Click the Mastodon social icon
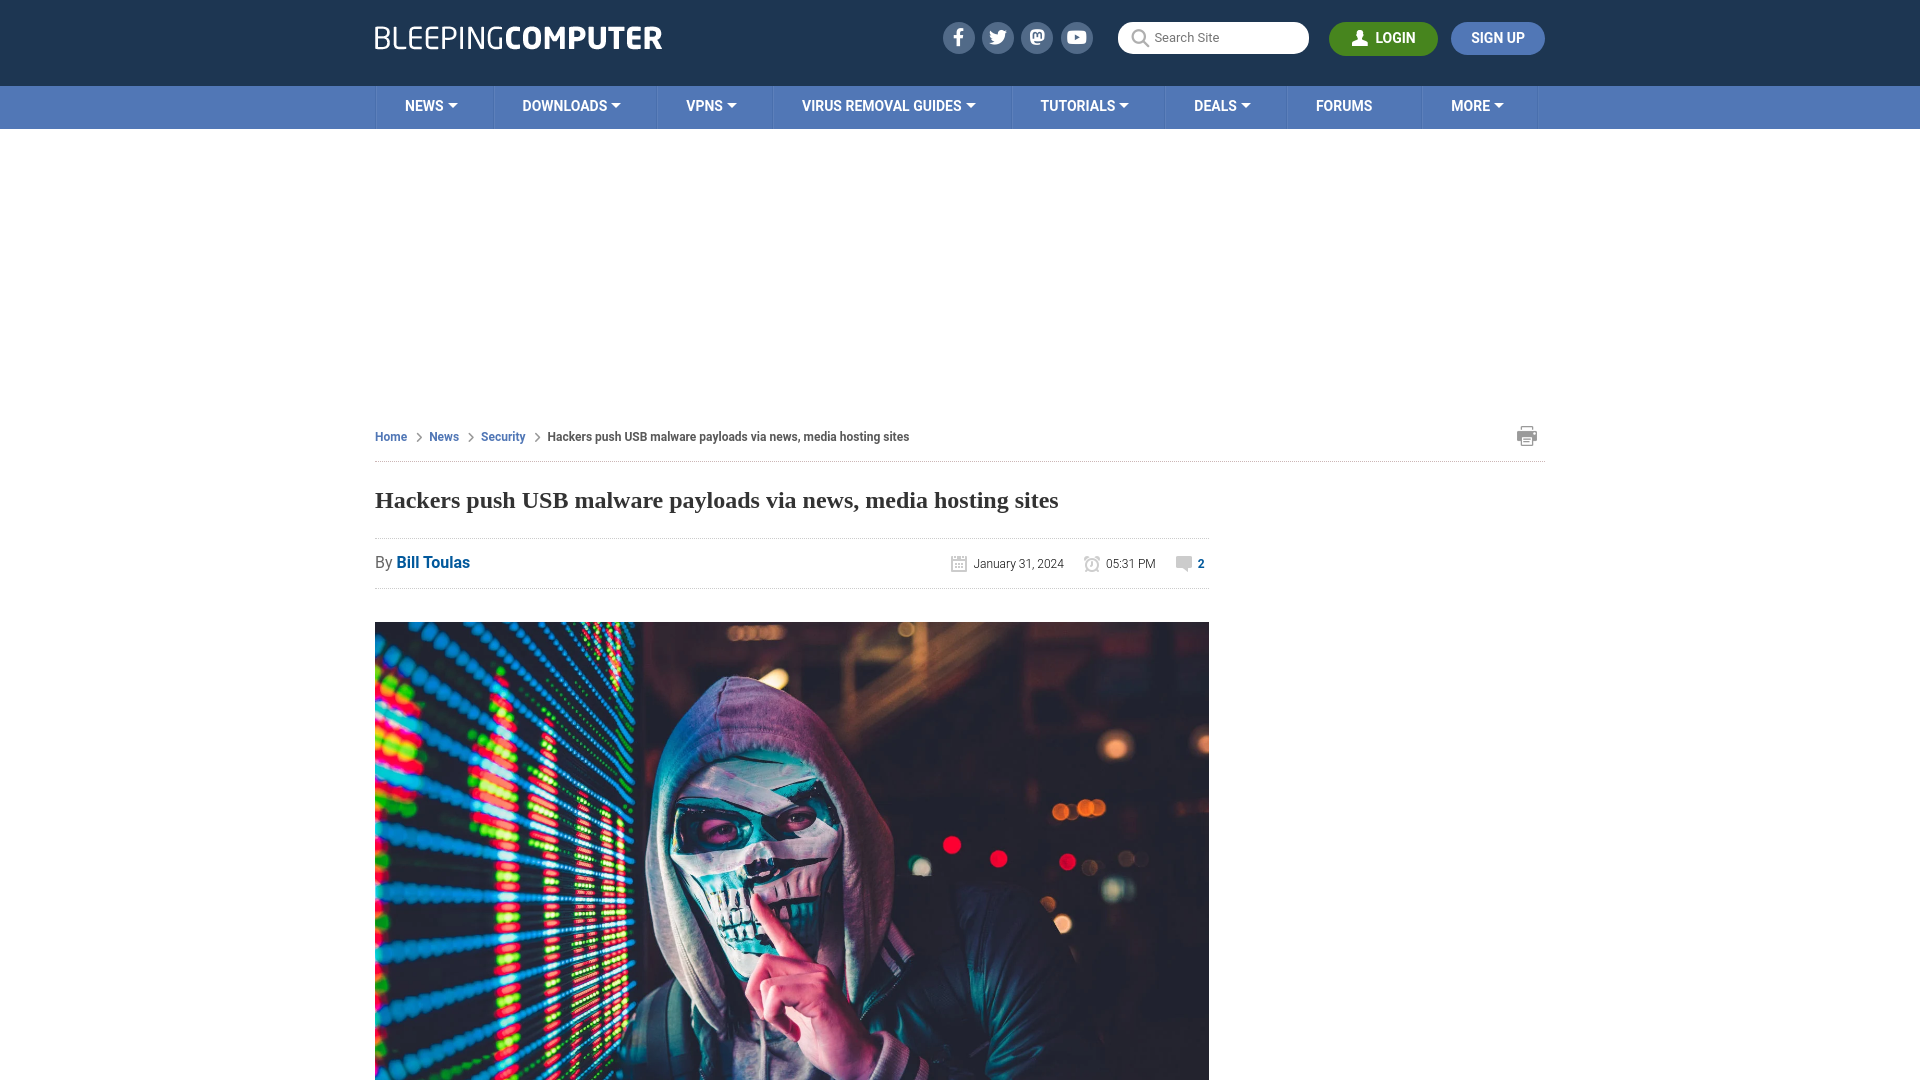This screenshot has width=1920, height=1080. [1038, 37]
